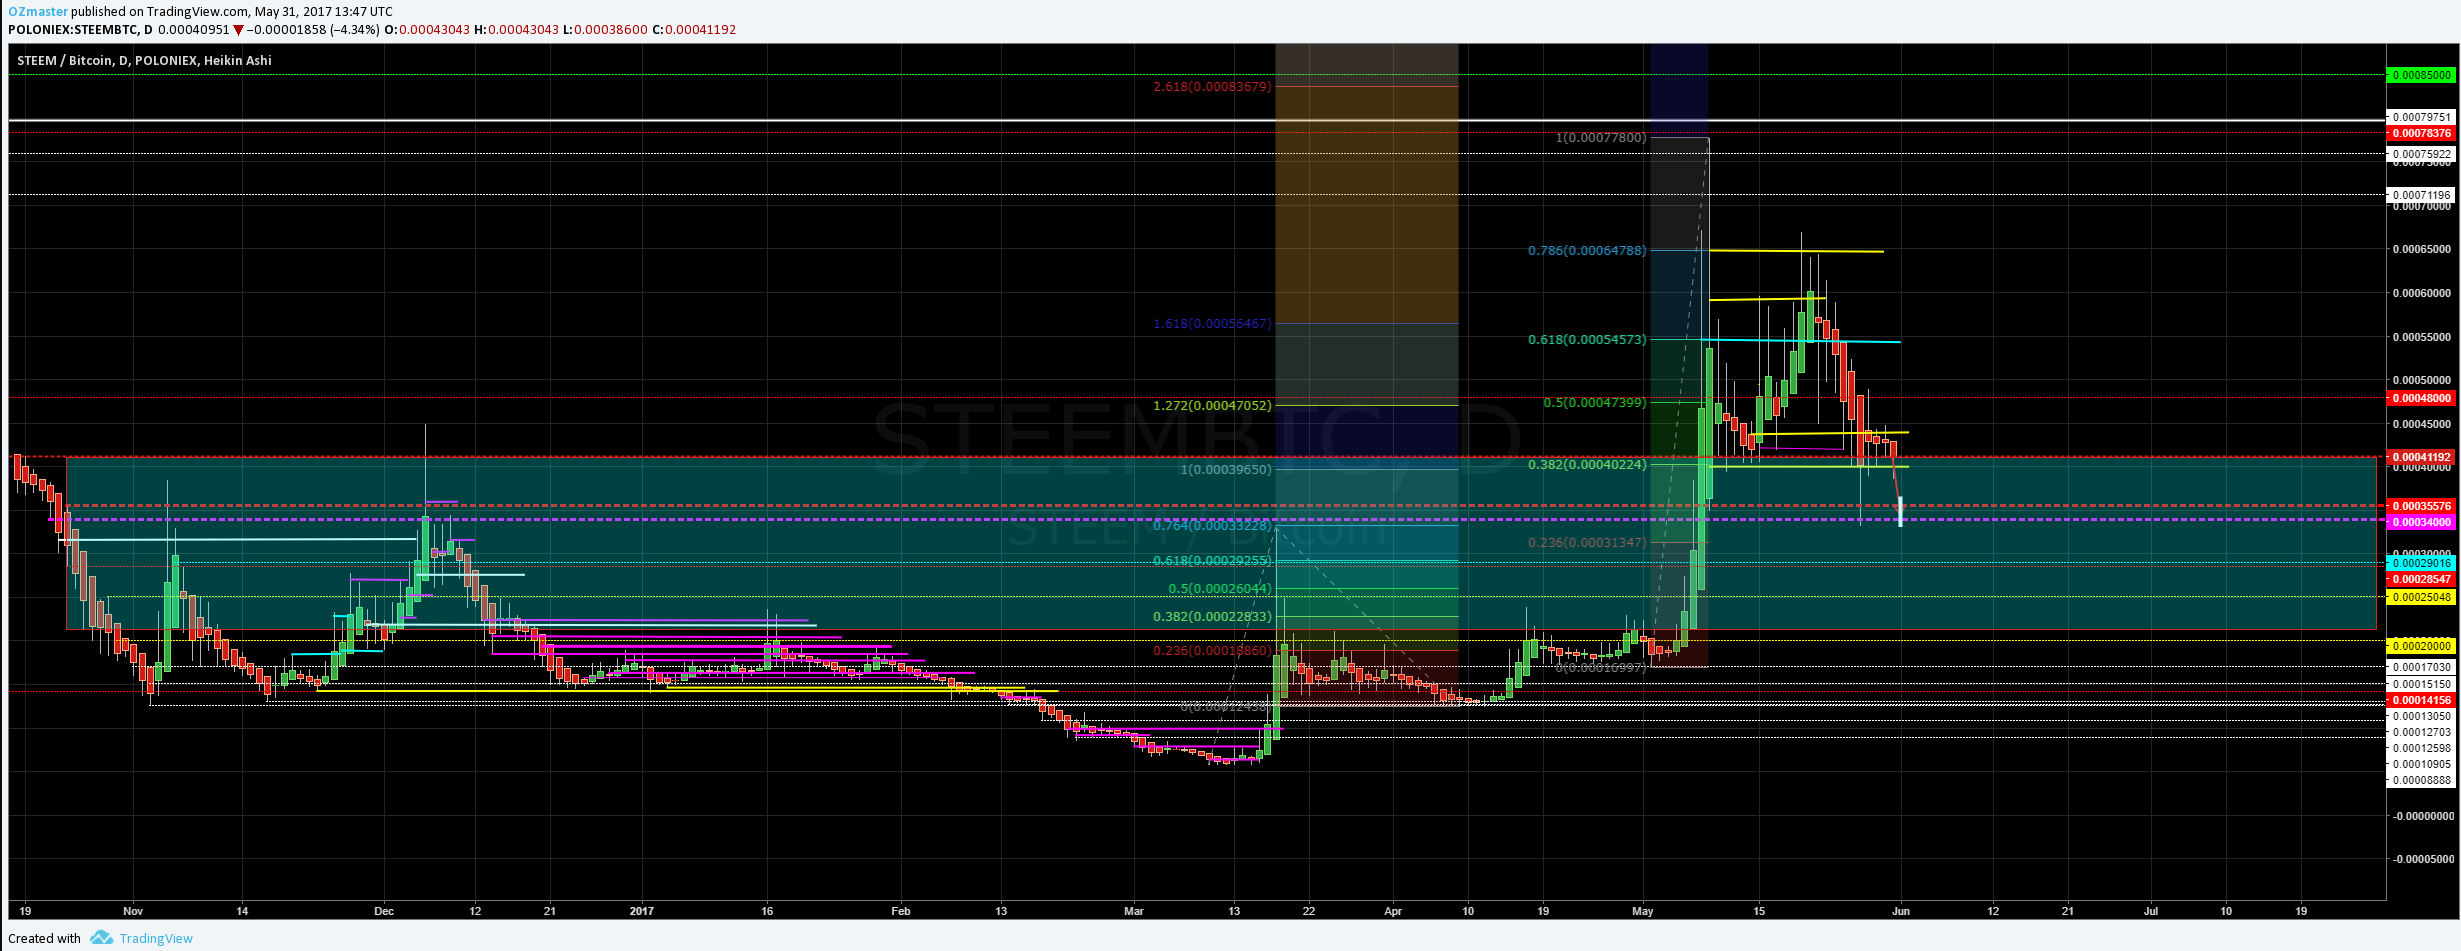The width and height of the screenshot is (2461, 951).
Task: Click the 0.618(0.00029255) Fibonacci label
Action: click(x=1212, y=562)
